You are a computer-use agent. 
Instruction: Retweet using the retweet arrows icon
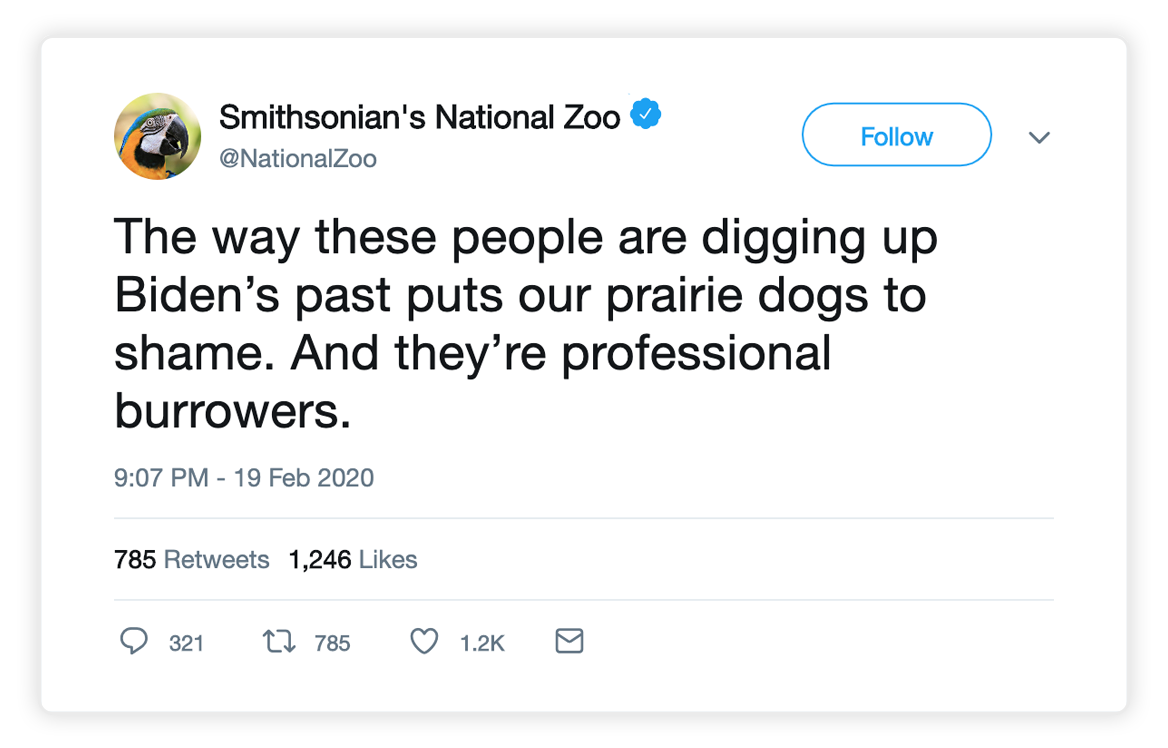[x=276, y=641]
